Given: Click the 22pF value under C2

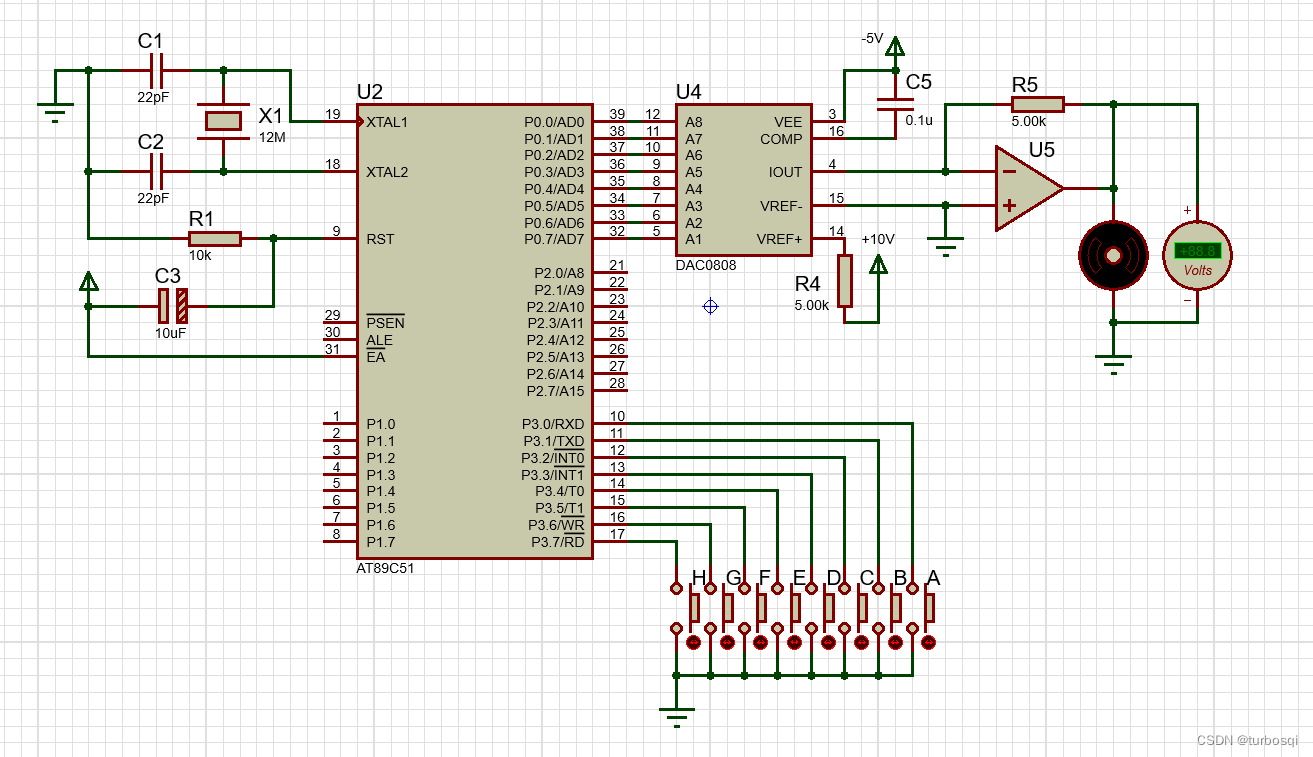Looking at the screenshot, I should (x=153, y=198).
